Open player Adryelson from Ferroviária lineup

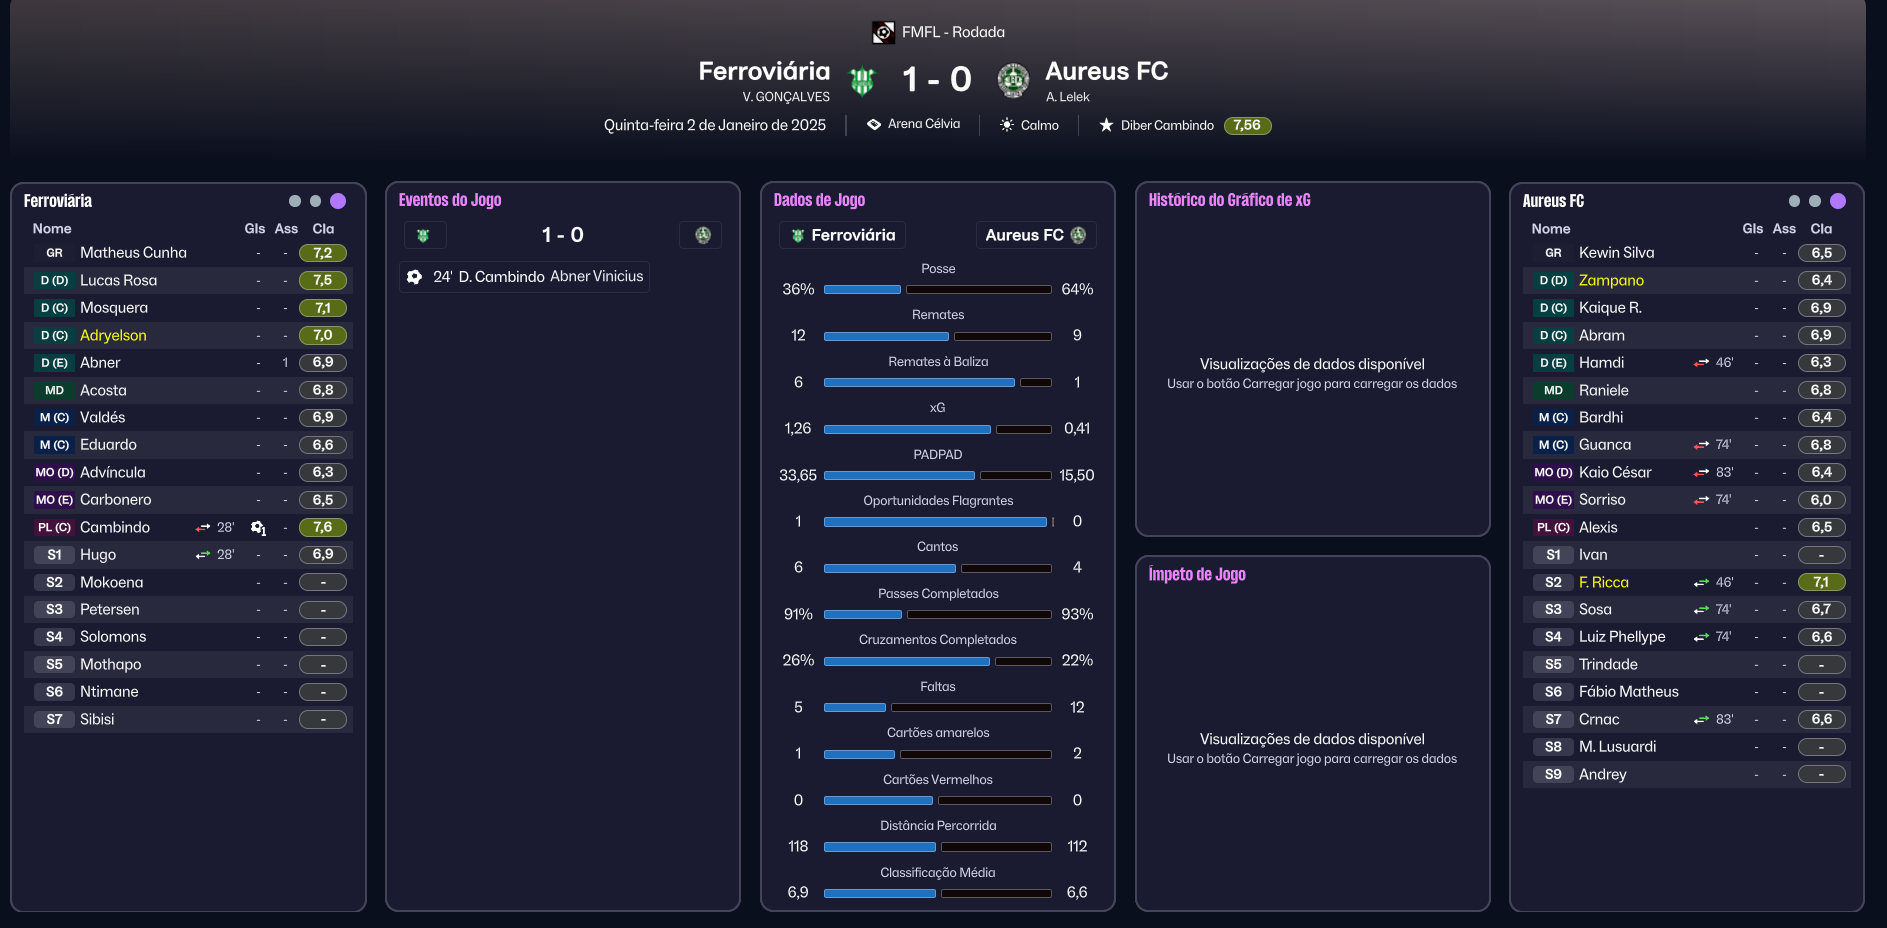coord(113,336)
